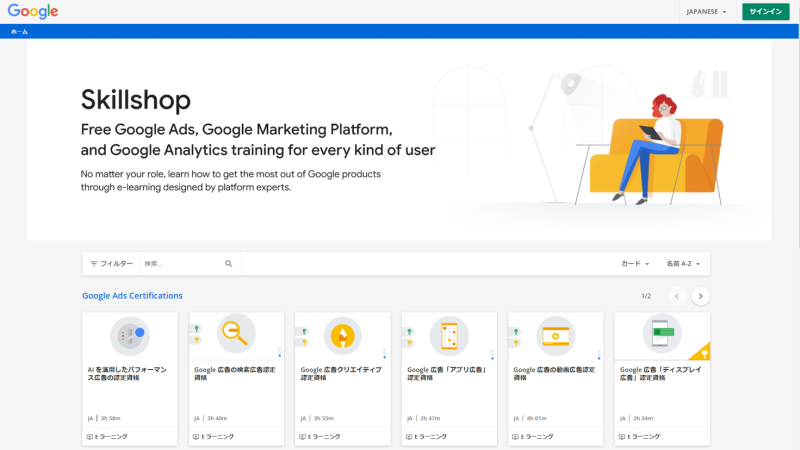Click green badge on 動画広告 card

coord(516,332)
